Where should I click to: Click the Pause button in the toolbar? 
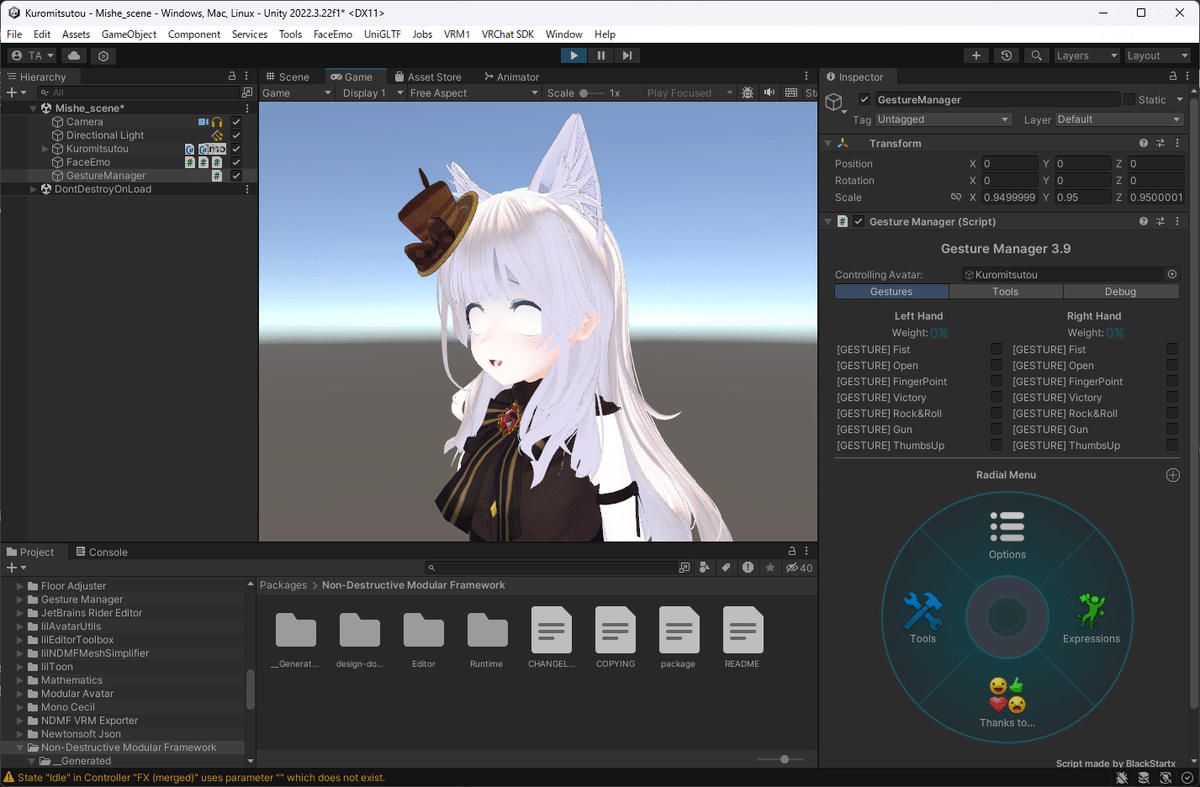[600, 56]
